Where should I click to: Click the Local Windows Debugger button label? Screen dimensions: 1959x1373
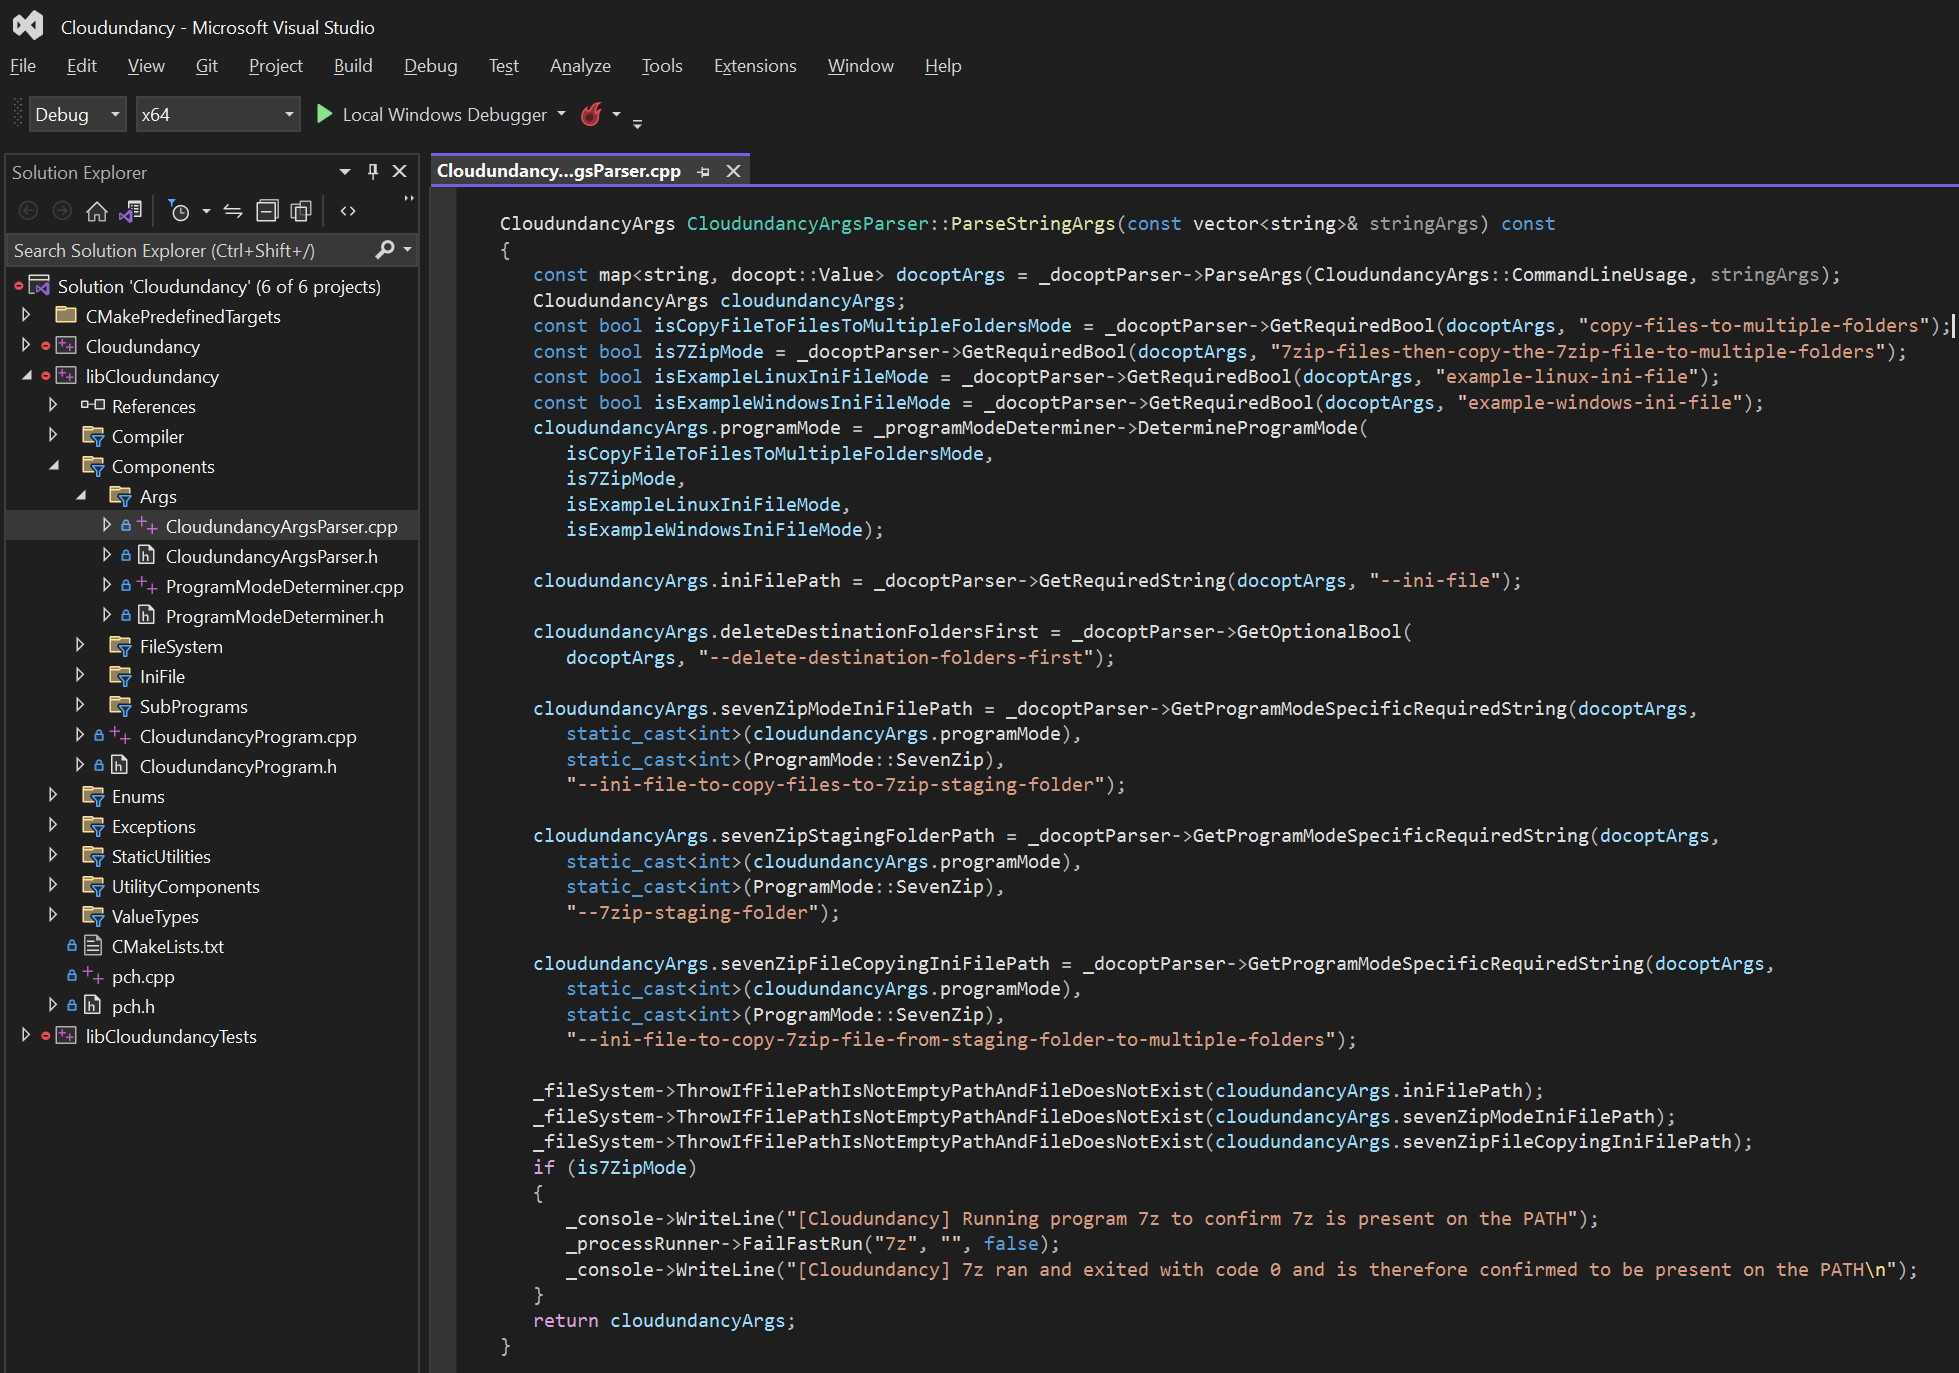445,115
